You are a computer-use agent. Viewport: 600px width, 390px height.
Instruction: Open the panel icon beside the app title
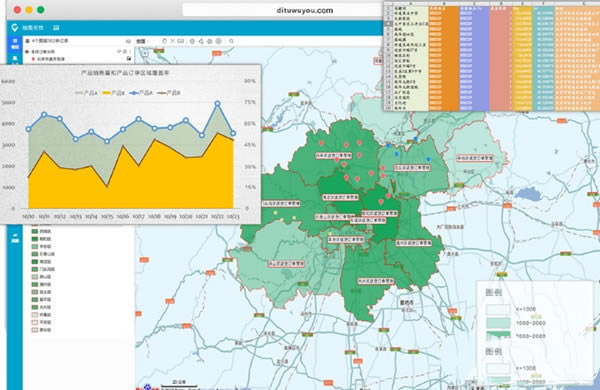coord(56,28)
